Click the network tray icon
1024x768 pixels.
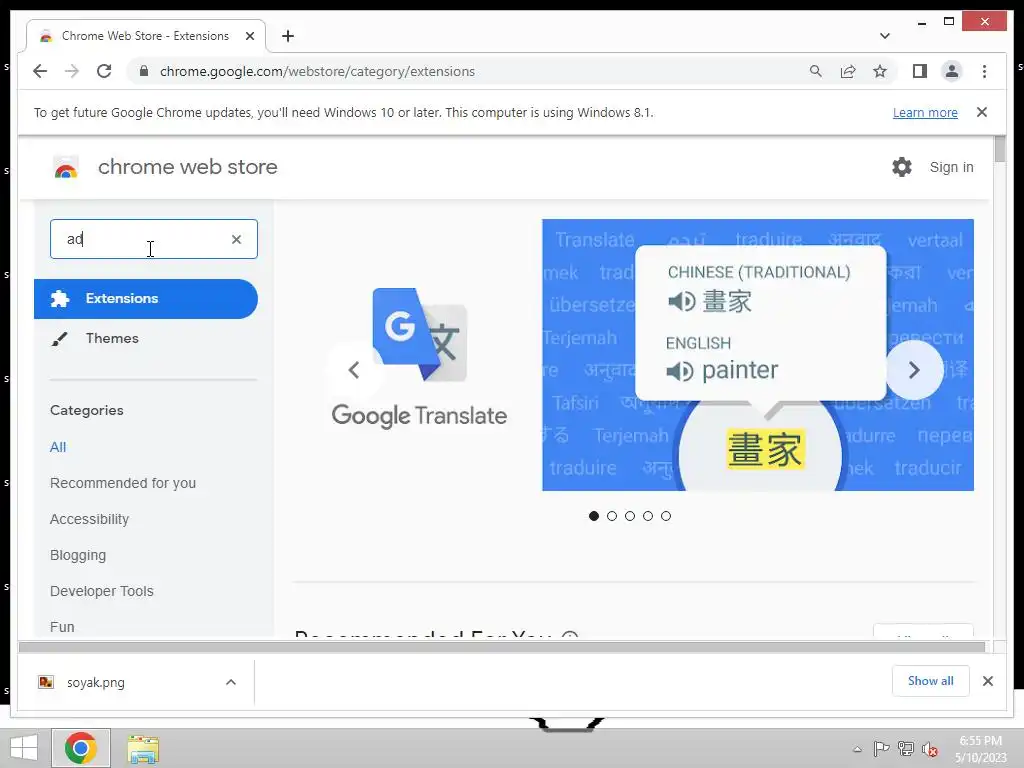pyautogui.click(x=906, y=749)
